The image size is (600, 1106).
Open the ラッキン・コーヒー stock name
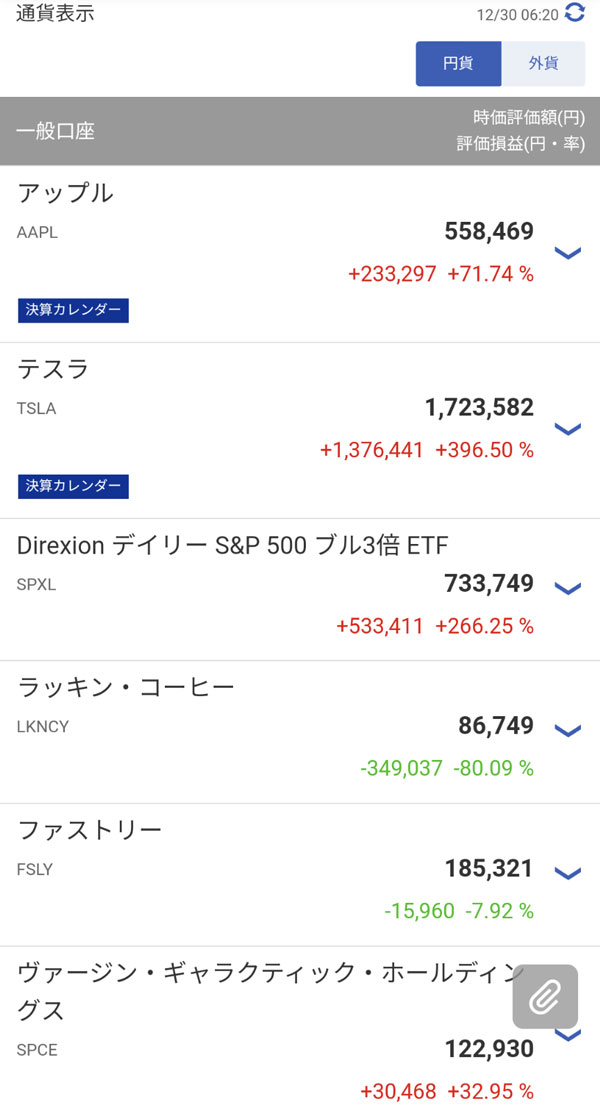pos(126,688)
